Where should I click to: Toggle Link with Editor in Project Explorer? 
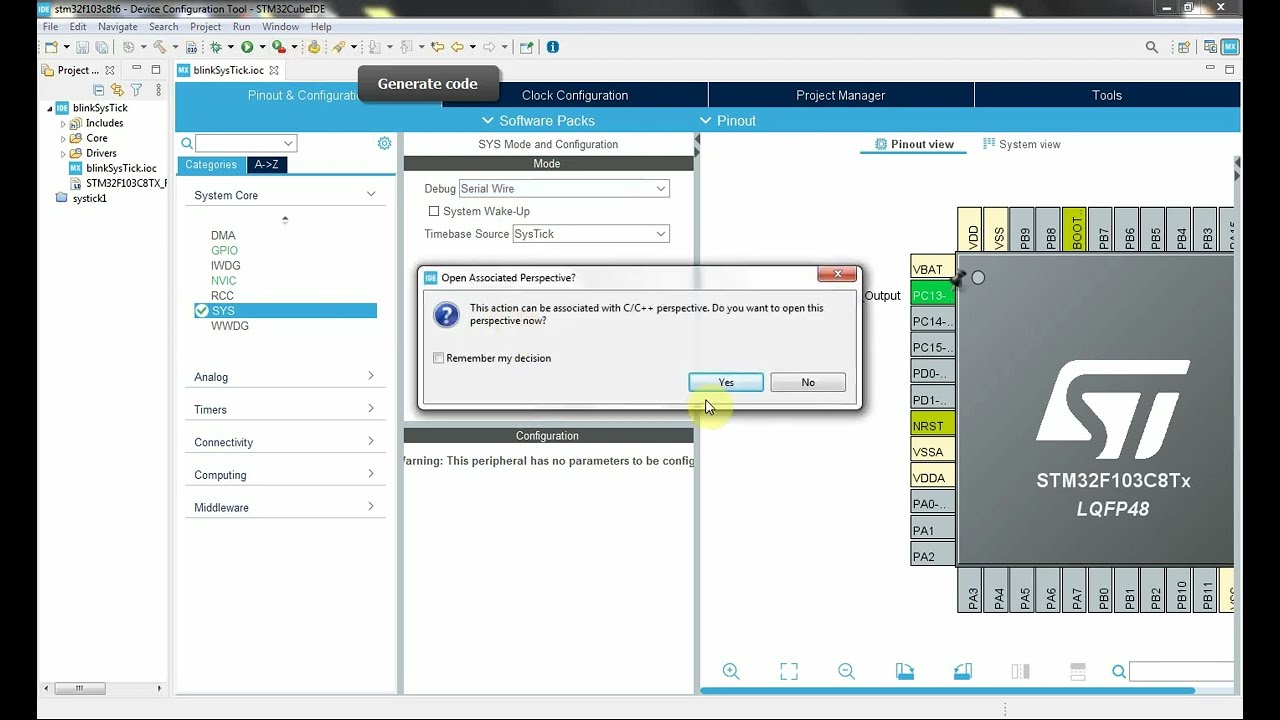[x=117, y=90]
